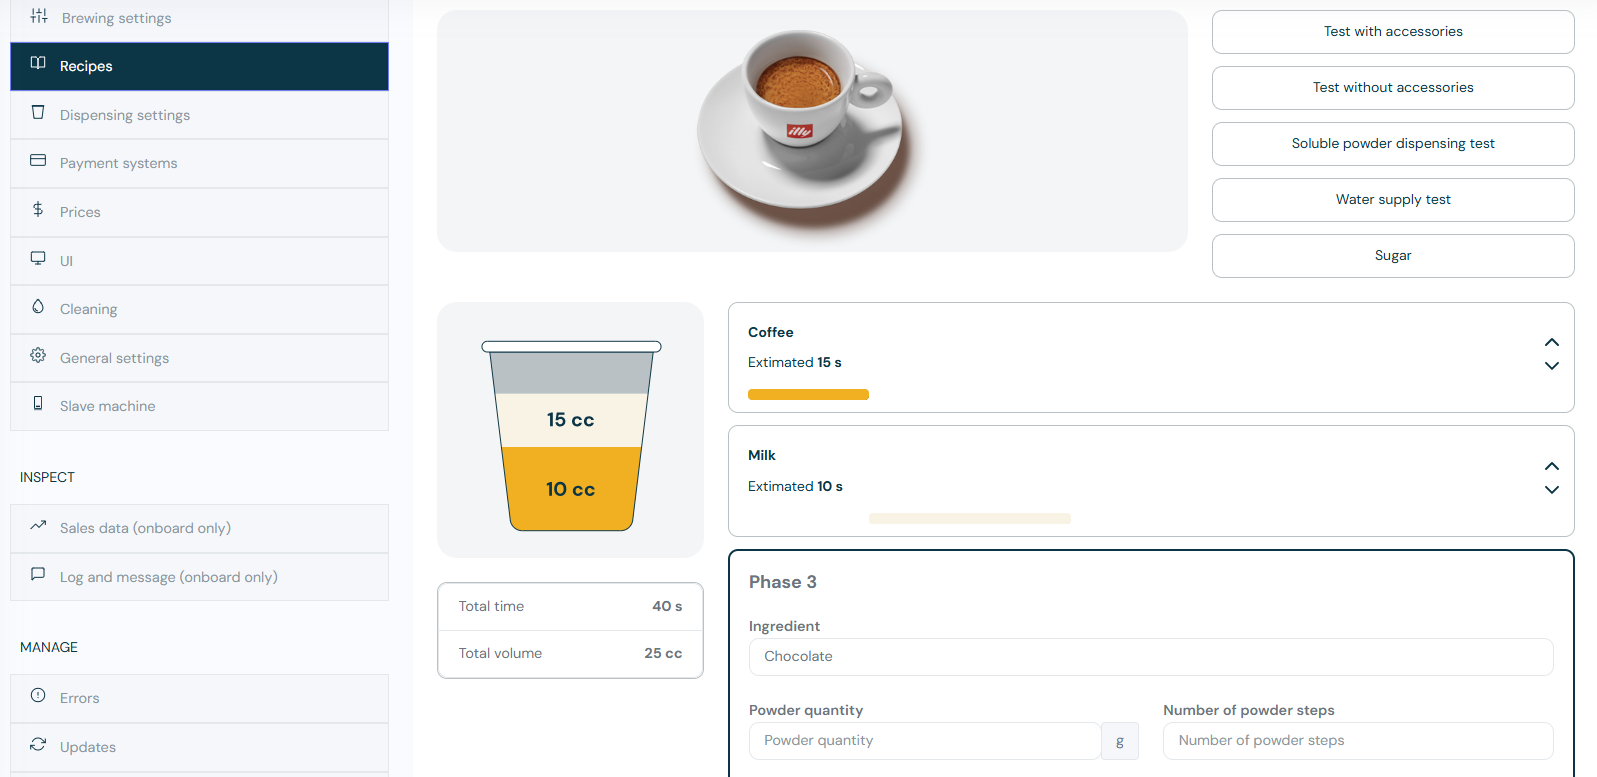This screenshot has width=1597, height=777.
Task: Click the orange Coffee timeline bar
Action: click(x=808, y=395)
